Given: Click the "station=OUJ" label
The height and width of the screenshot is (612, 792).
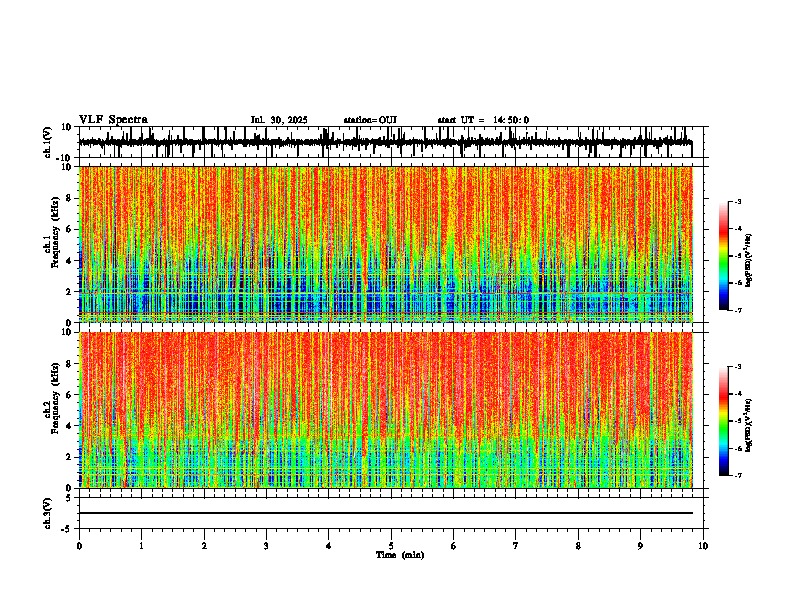Looking at the screenshot, I should point(370,120).
